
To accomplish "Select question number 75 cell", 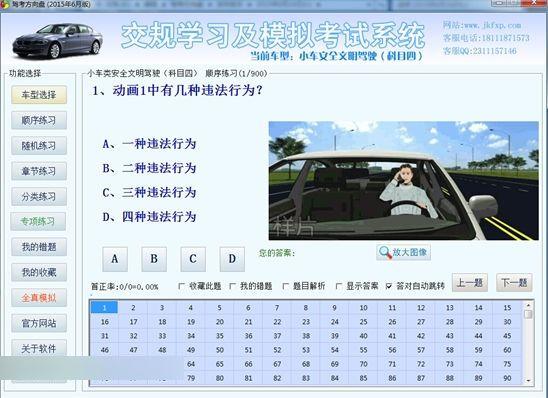I will tap(507, 364).
